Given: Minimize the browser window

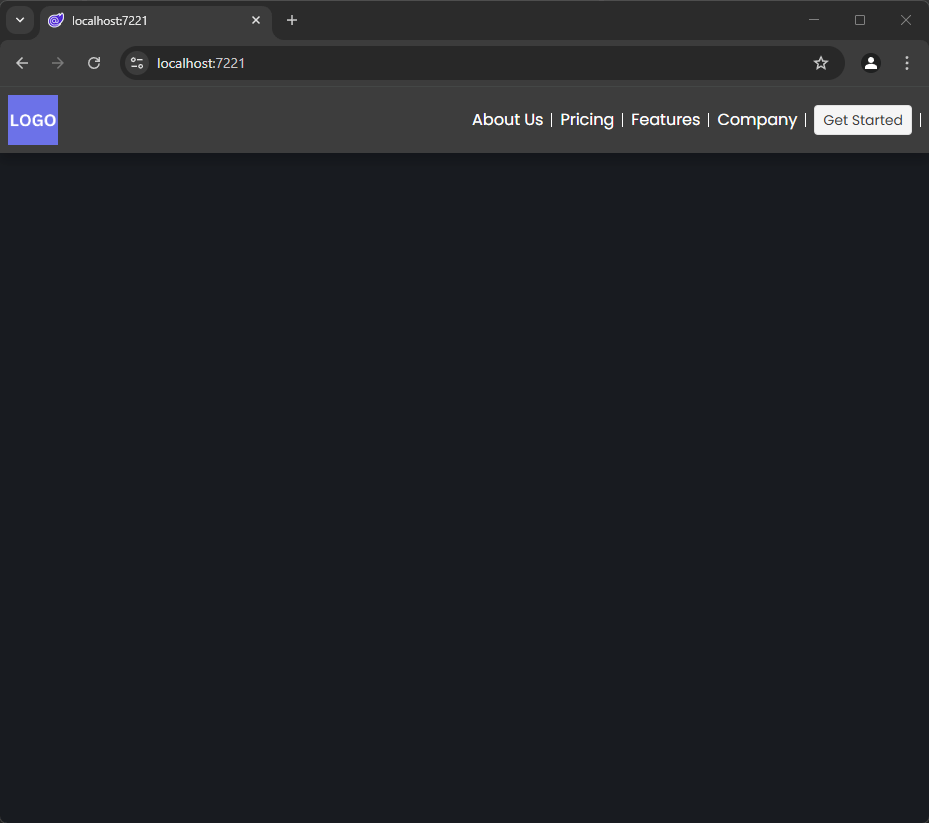Looking at the screenshot, I should click(x=813, y=20).
